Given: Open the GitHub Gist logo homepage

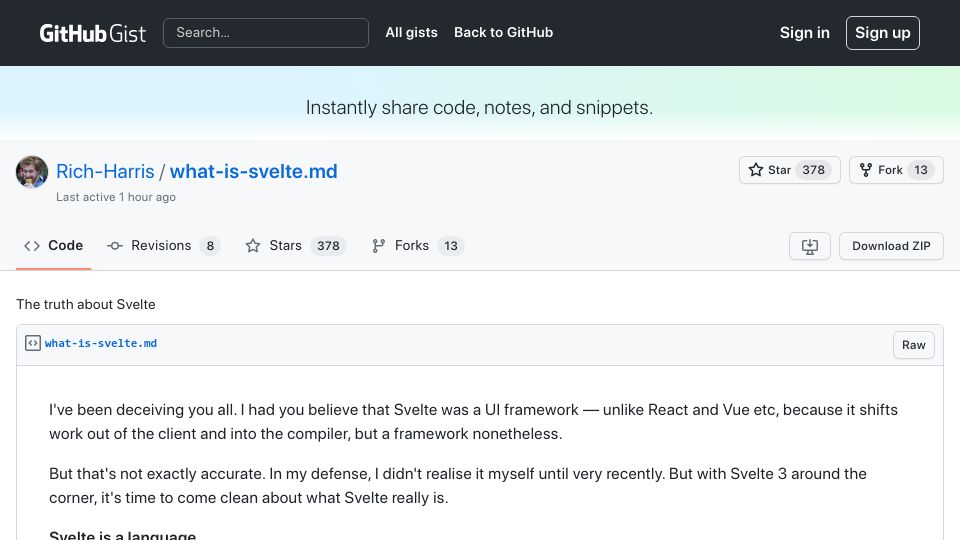Looking at the screenshot, I should point(92,33).
